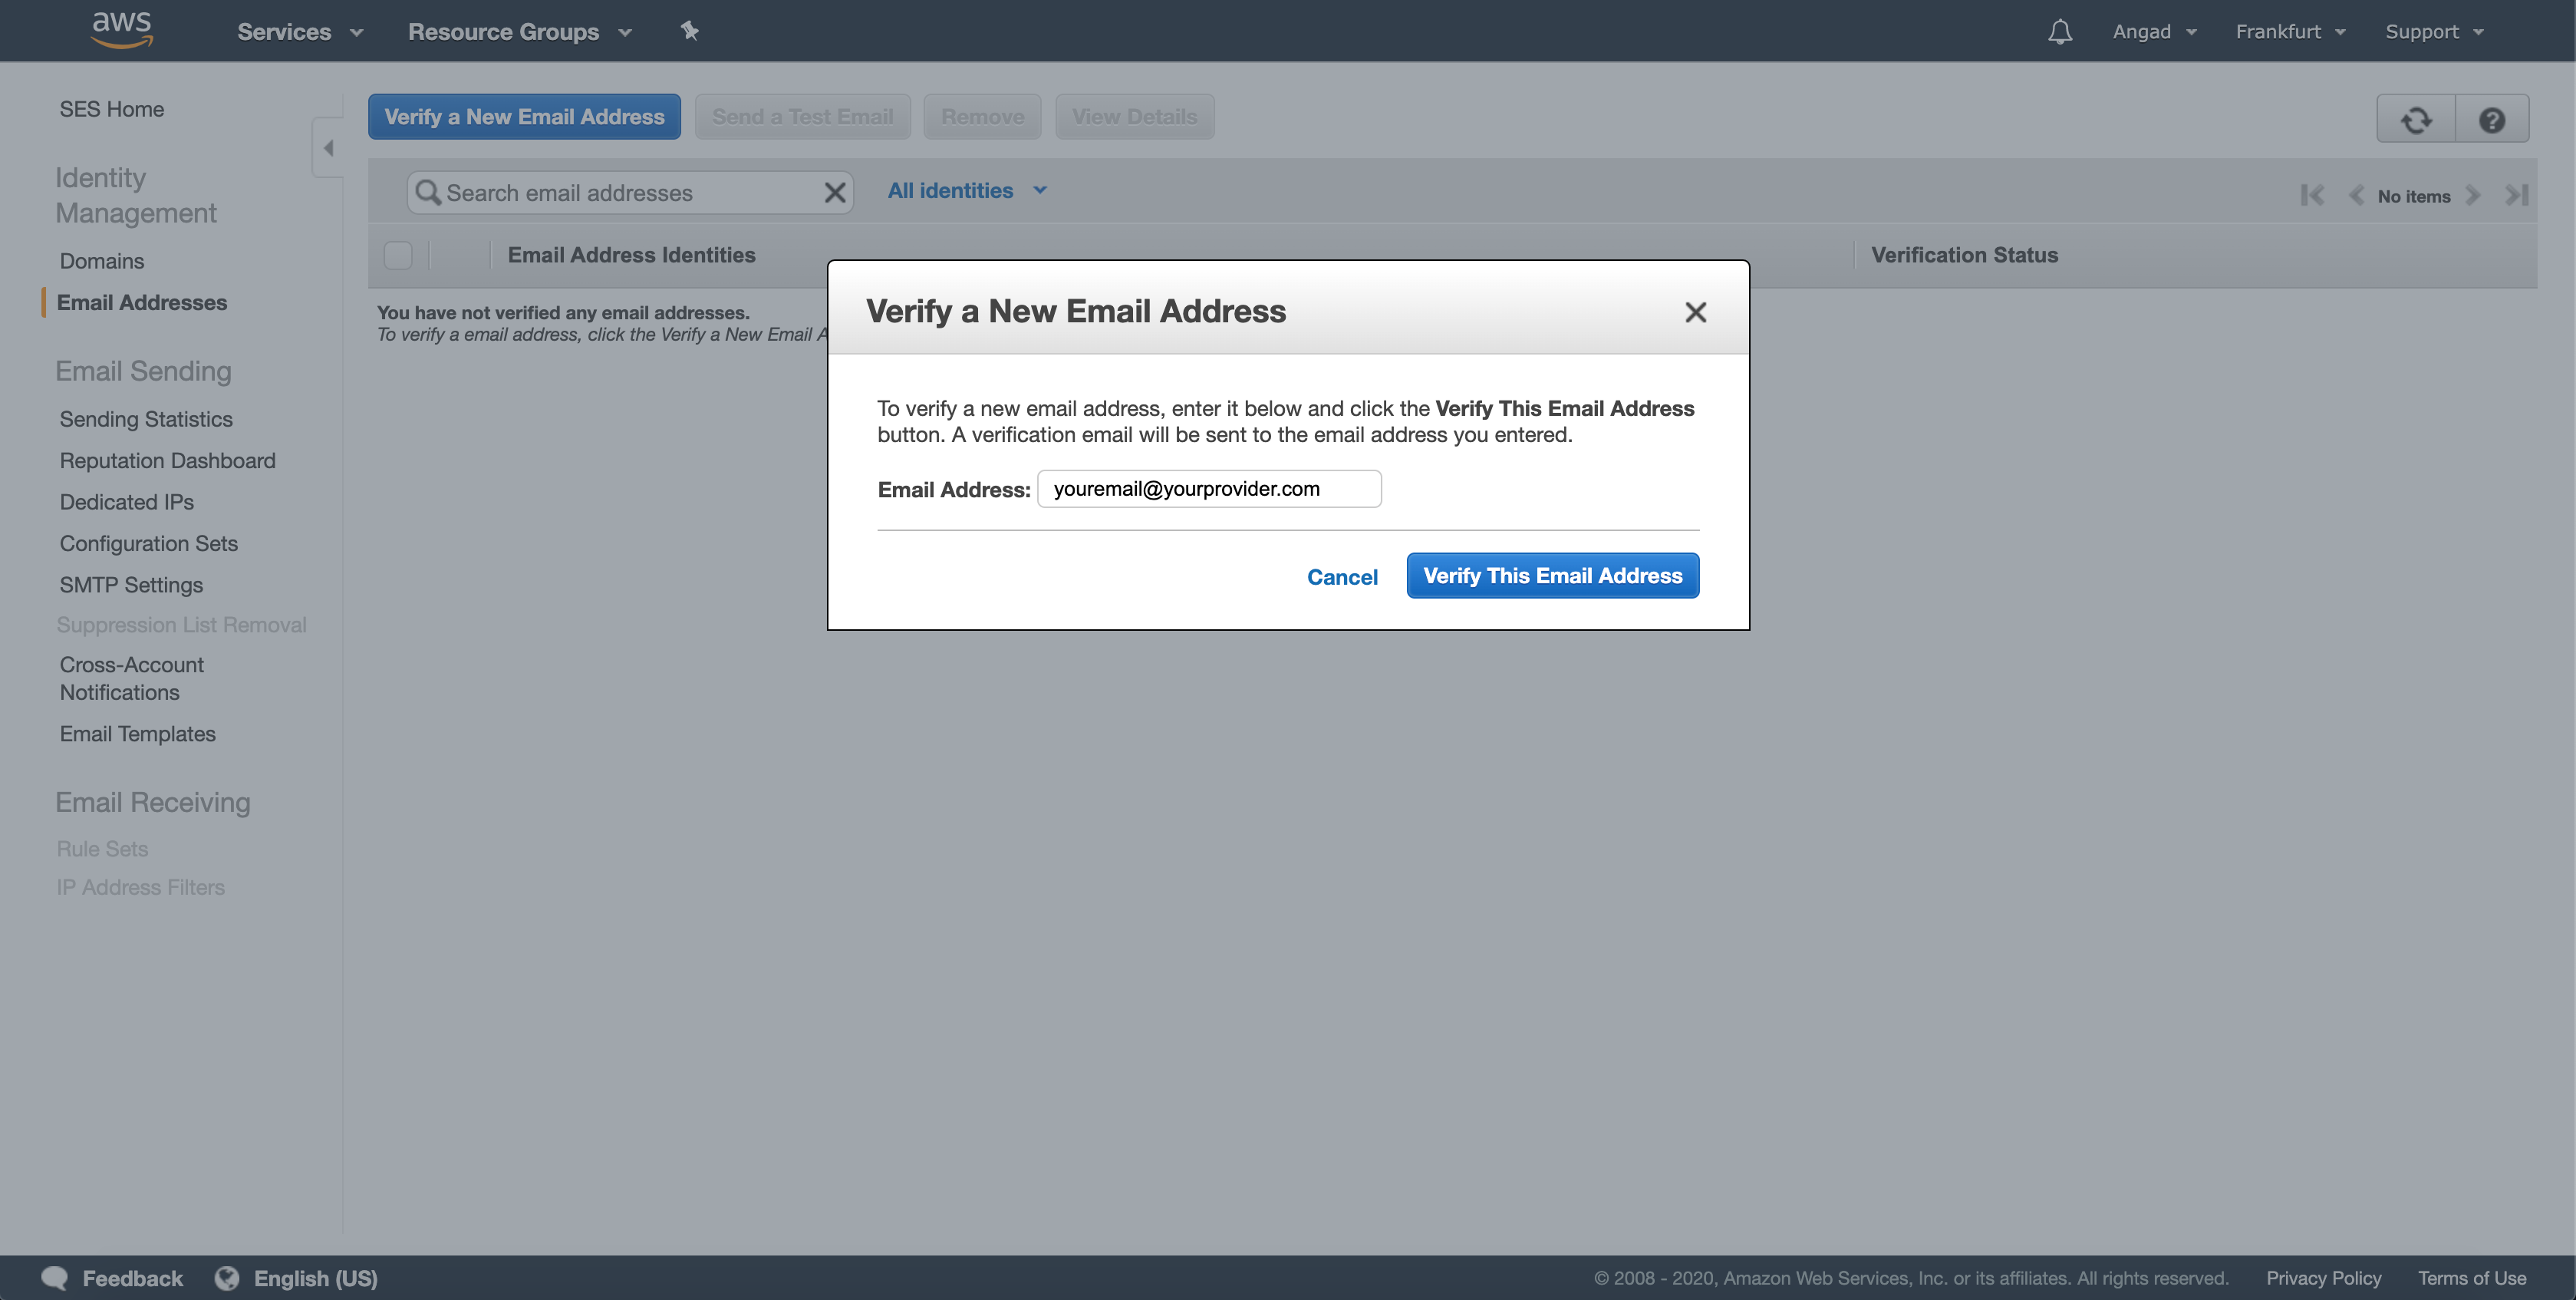Close the Verify a New Email Address dialog

pos(1695,312)
